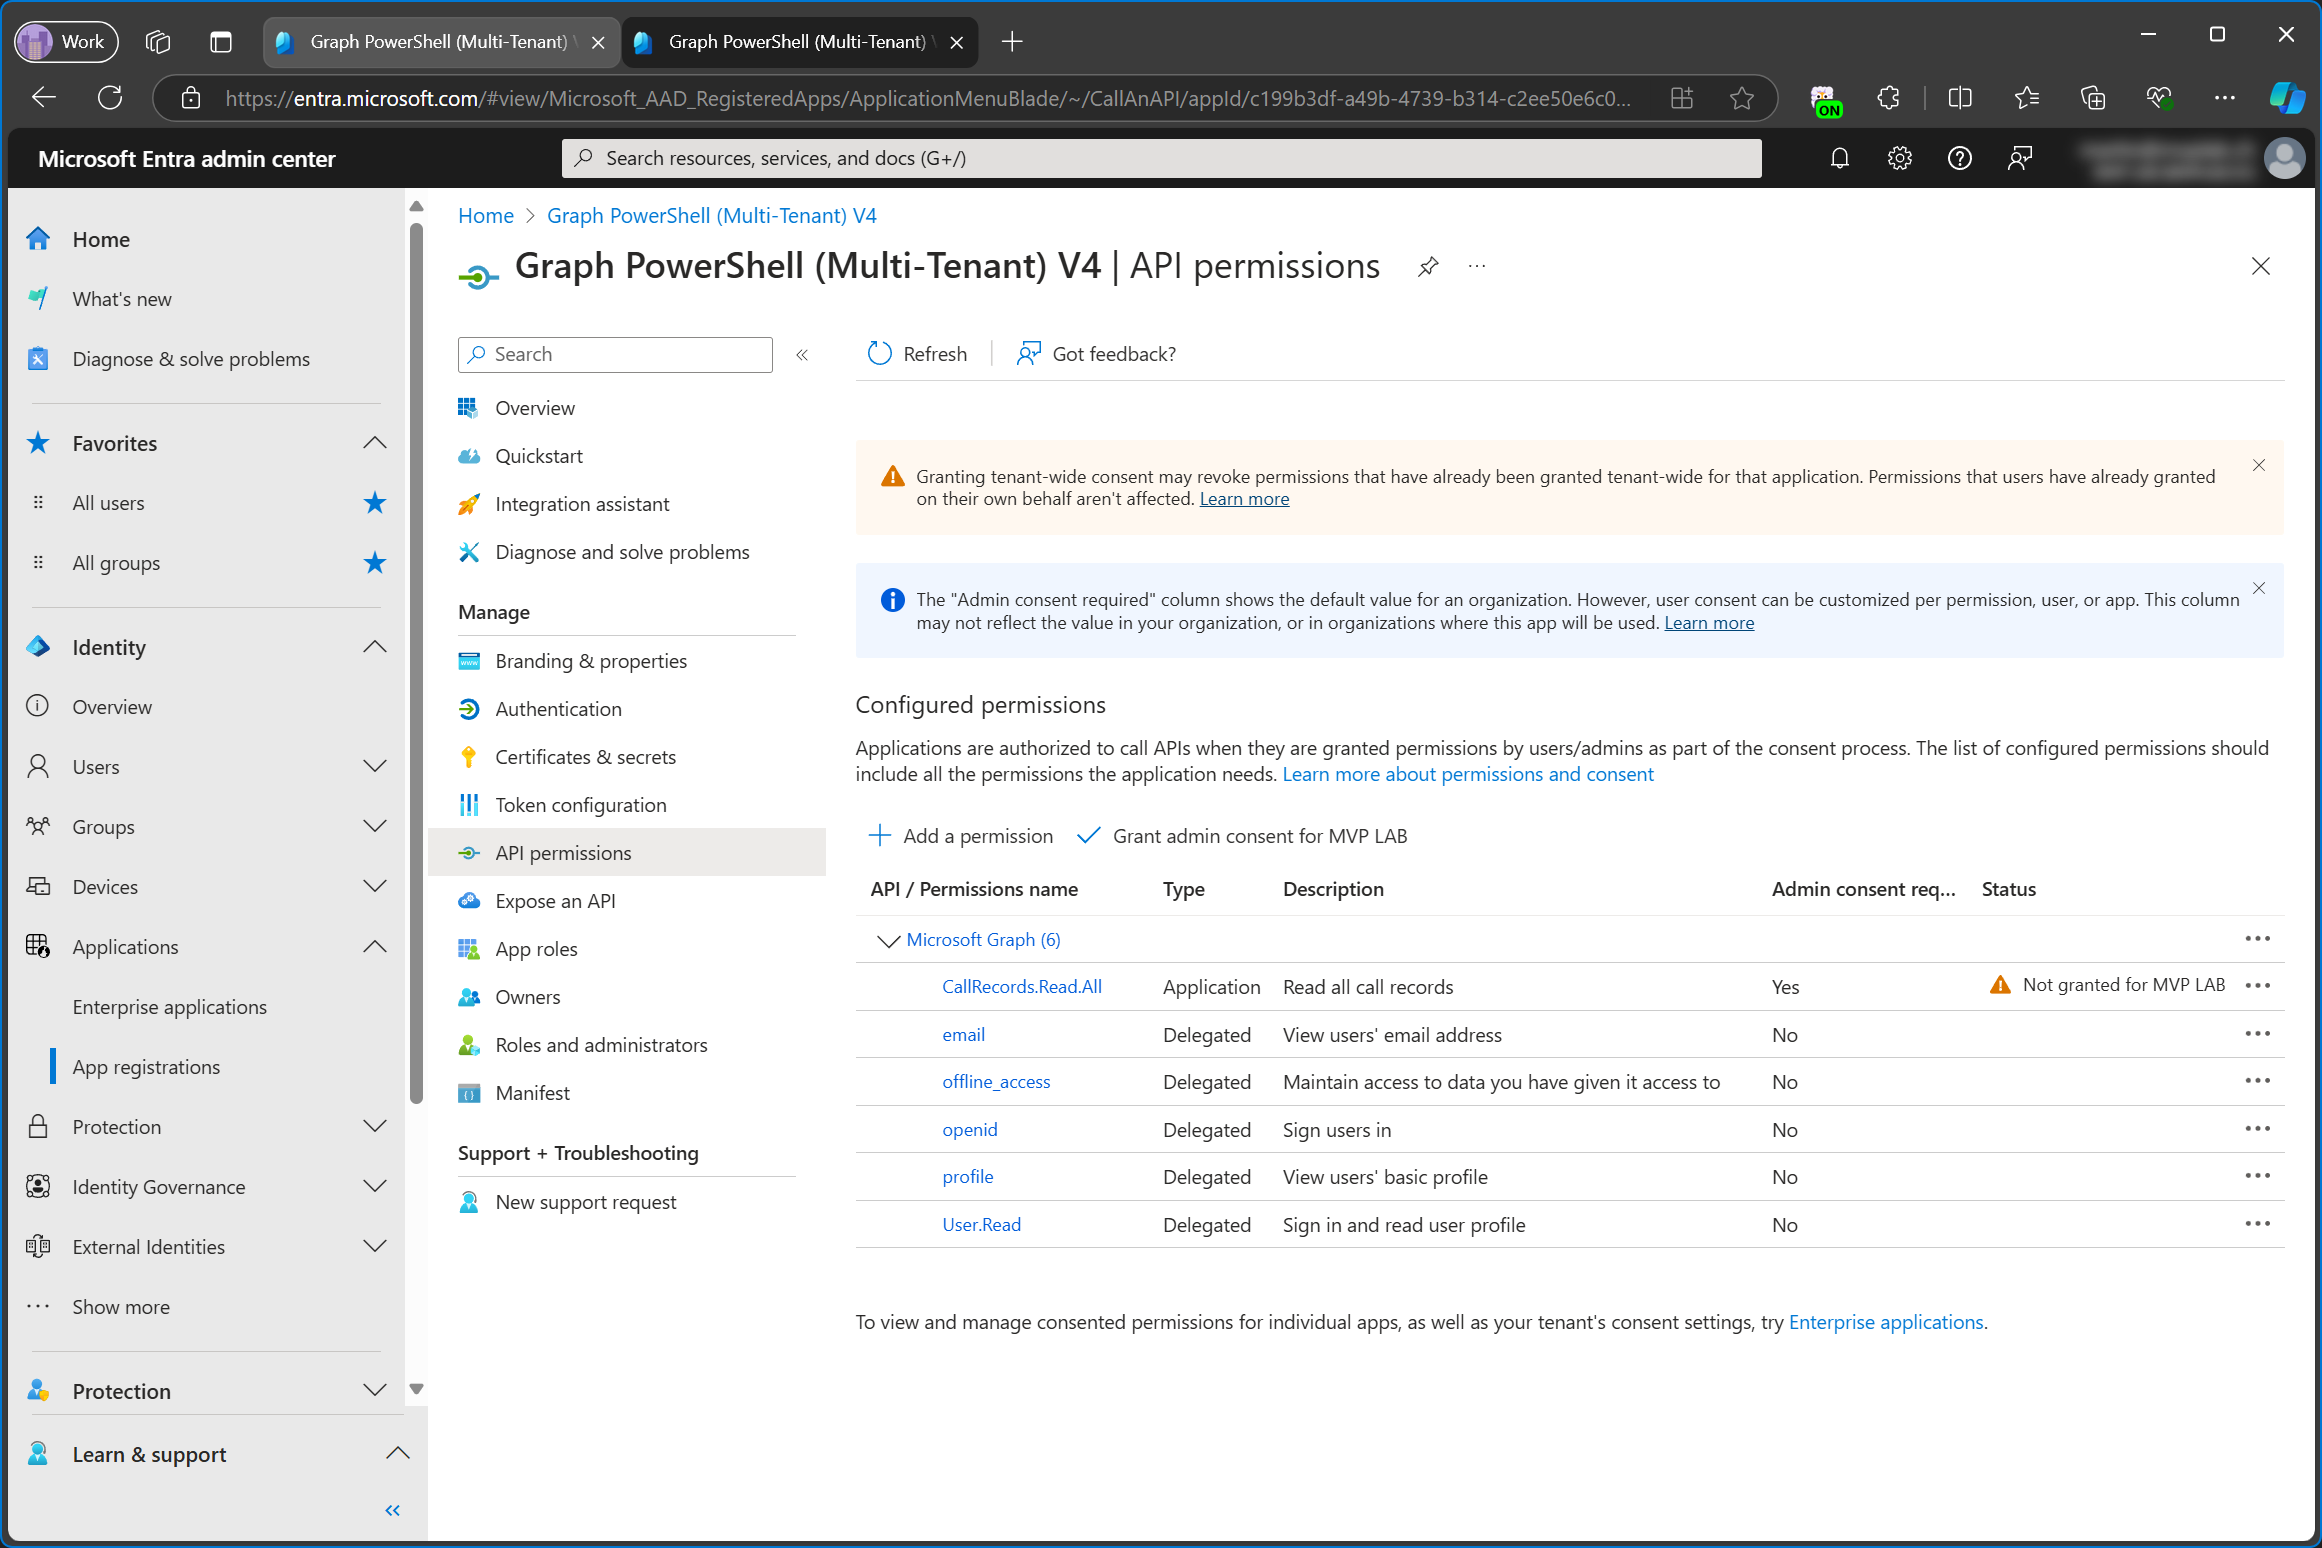Close the API permissions blade

(2260, 266)
